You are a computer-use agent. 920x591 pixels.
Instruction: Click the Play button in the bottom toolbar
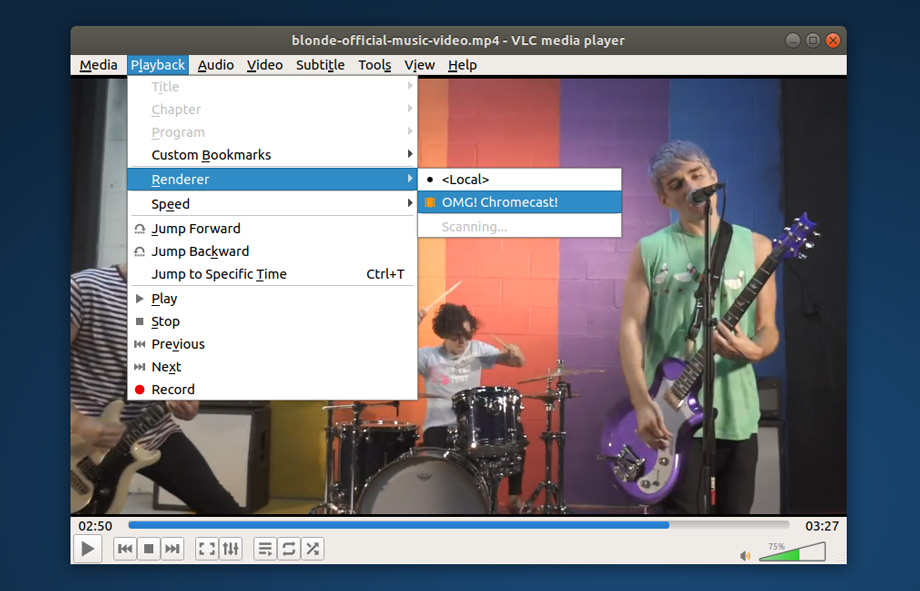[88, 549]
